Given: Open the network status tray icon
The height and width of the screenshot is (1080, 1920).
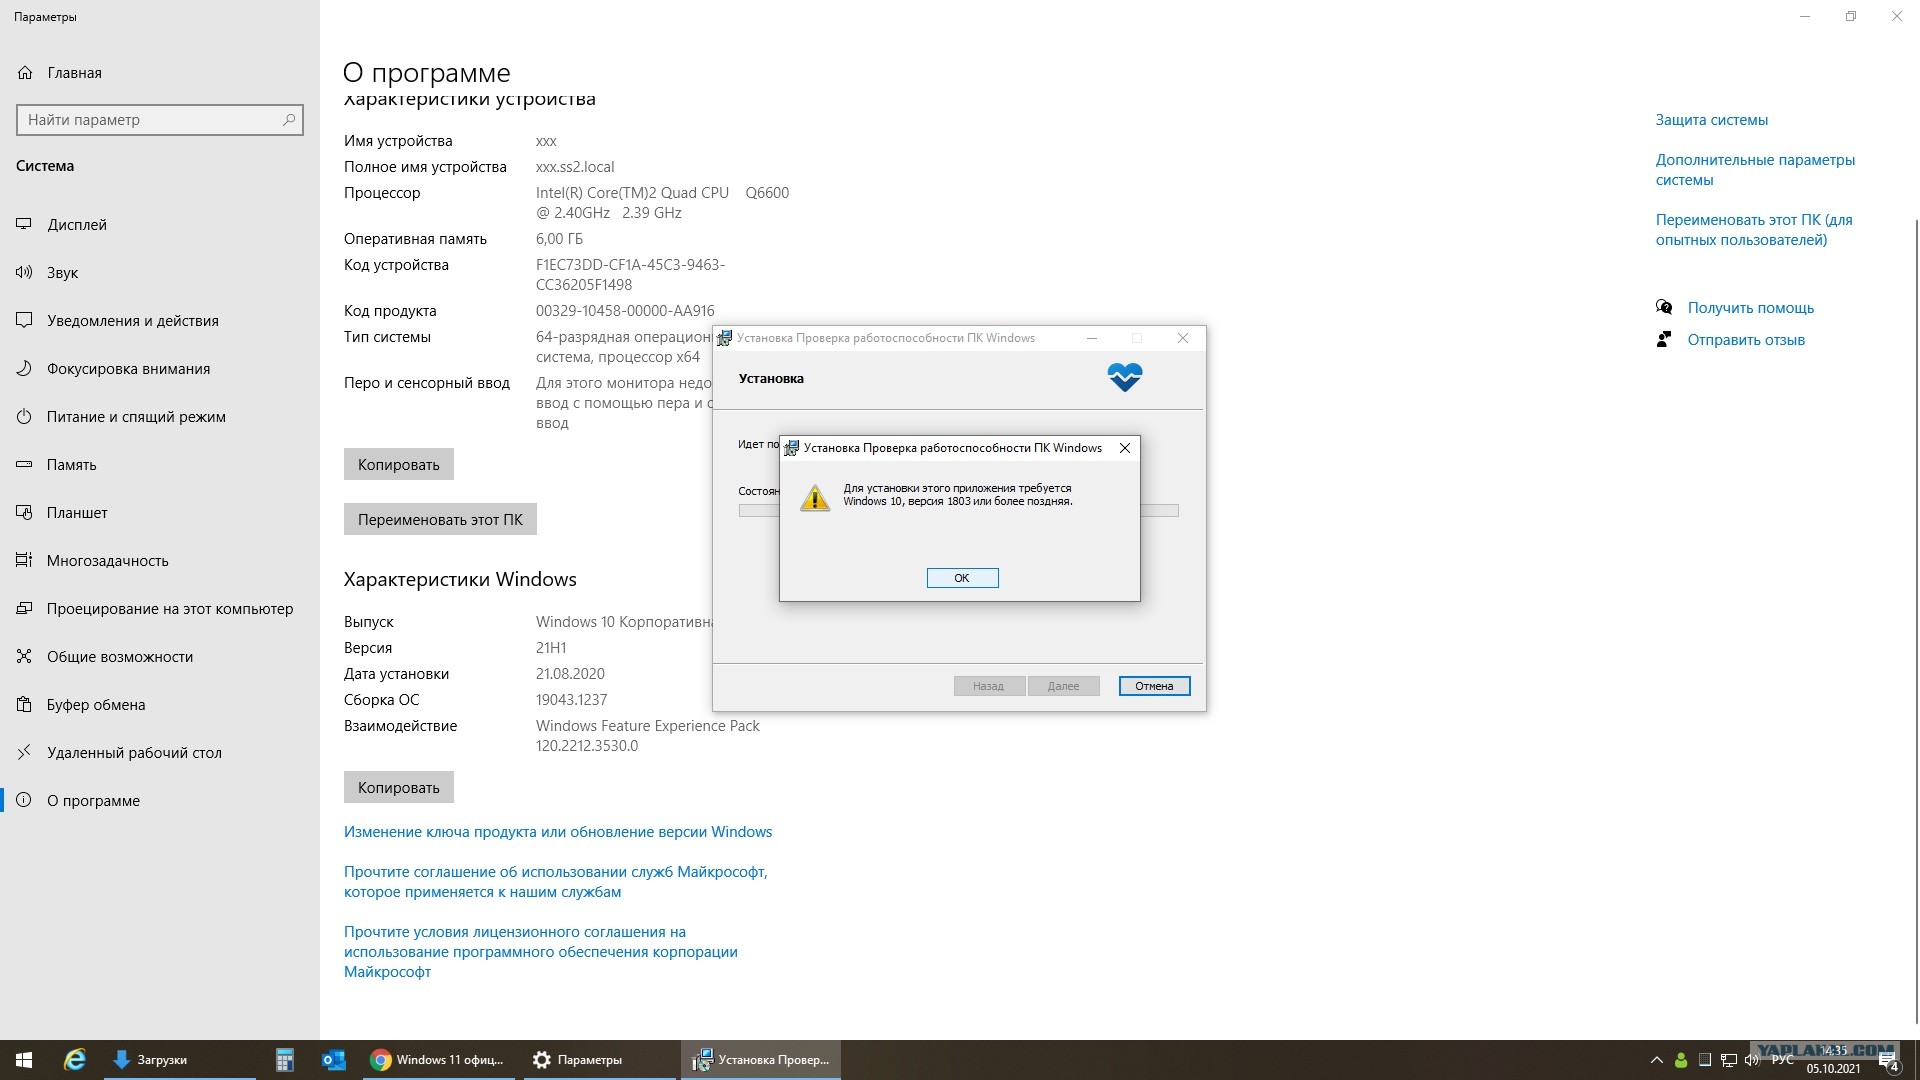Looking at the screenshot, I should click(1728, 1060).
